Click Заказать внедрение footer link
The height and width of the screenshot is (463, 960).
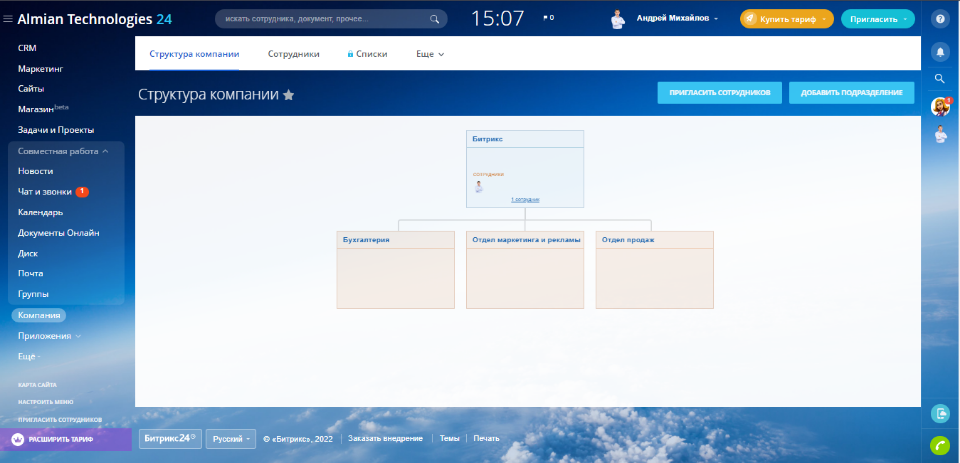pos(385,439)
